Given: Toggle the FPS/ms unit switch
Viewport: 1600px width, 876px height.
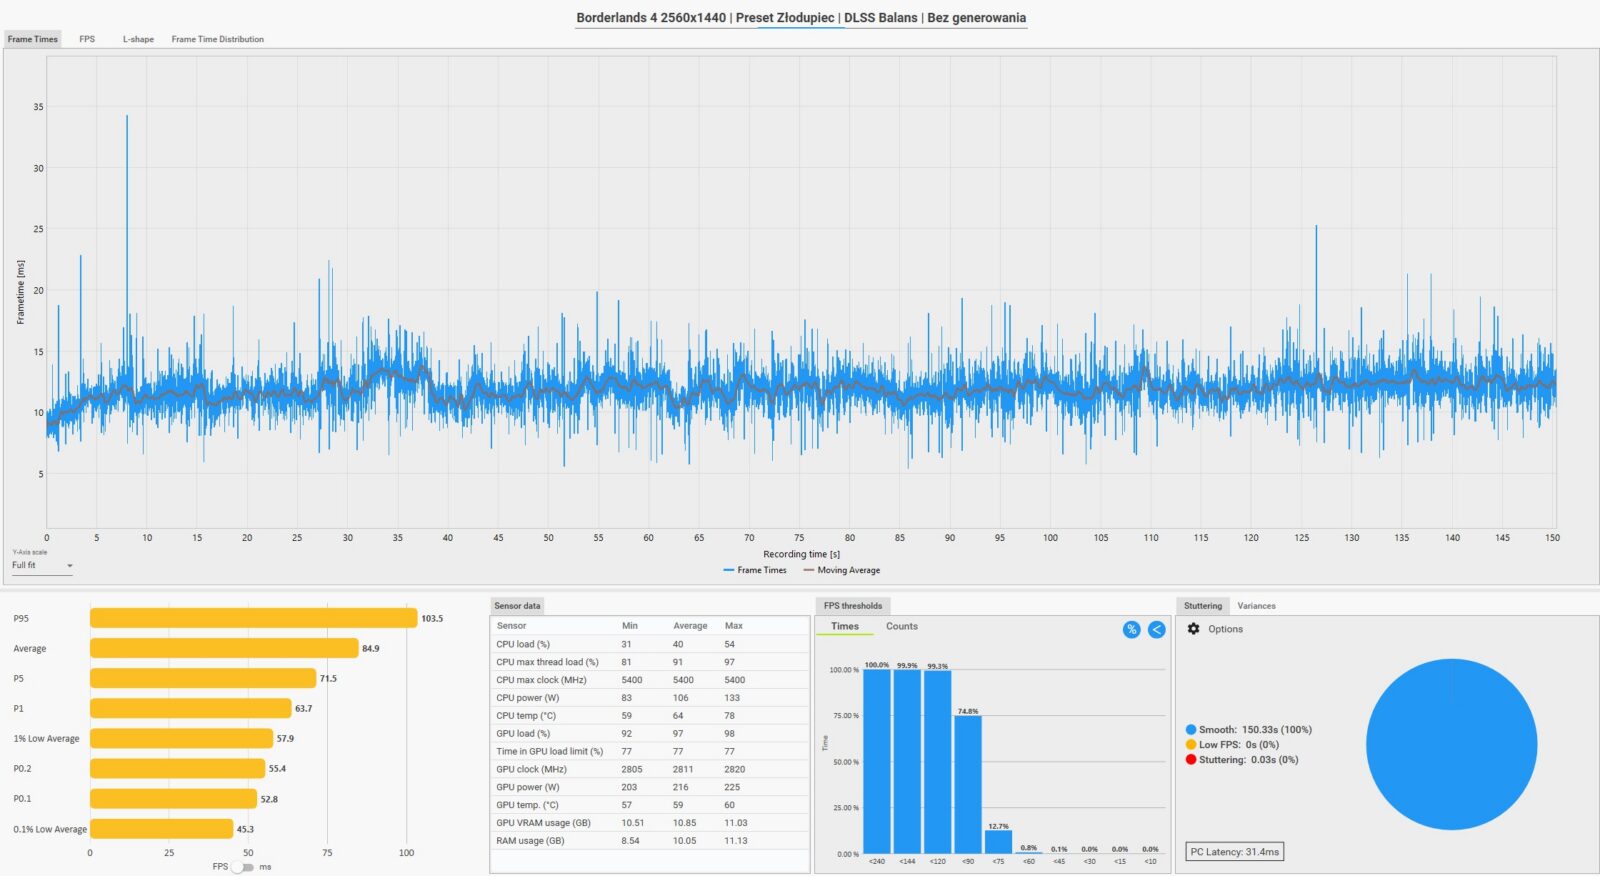Looking at the screenshot, I should 242,867.
